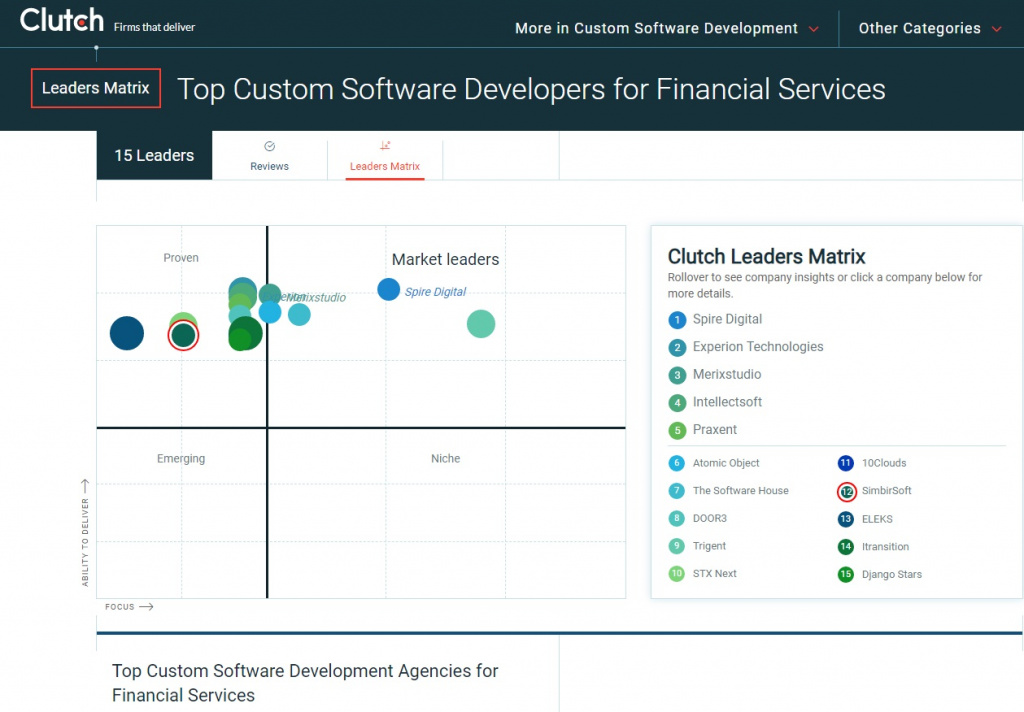Click Experion Technologies number 2 badge
Viewport: 1024px width, 712px height.
tap(677, 347)
